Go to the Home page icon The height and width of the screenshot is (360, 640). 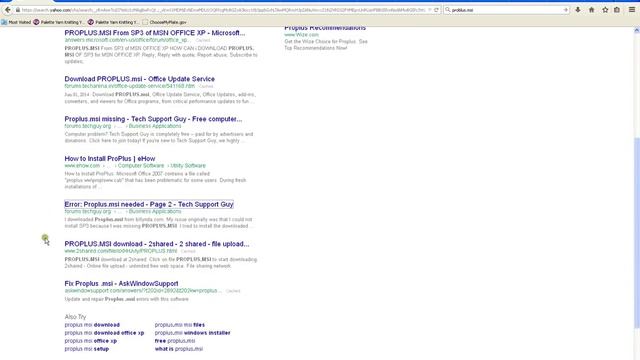591,10
